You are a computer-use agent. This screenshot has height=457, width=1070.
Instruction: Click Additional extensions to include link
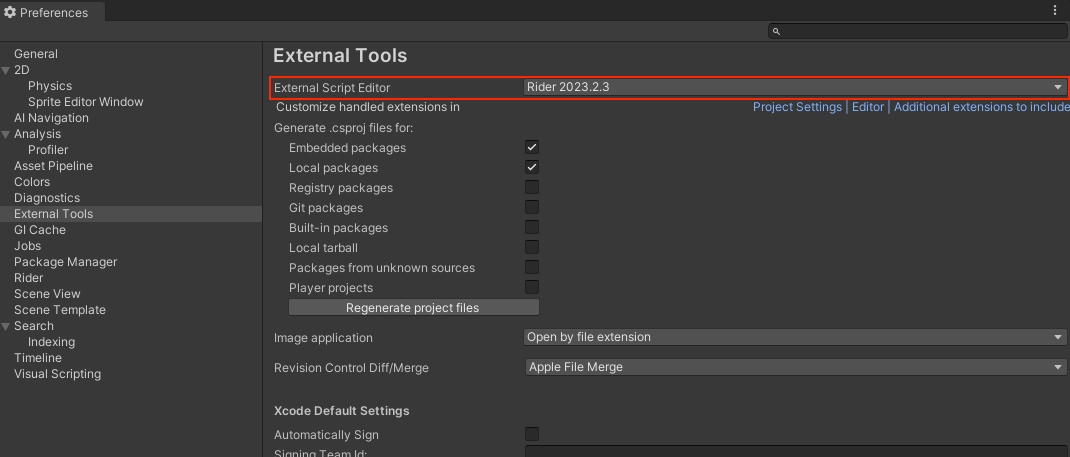point(981,107)
